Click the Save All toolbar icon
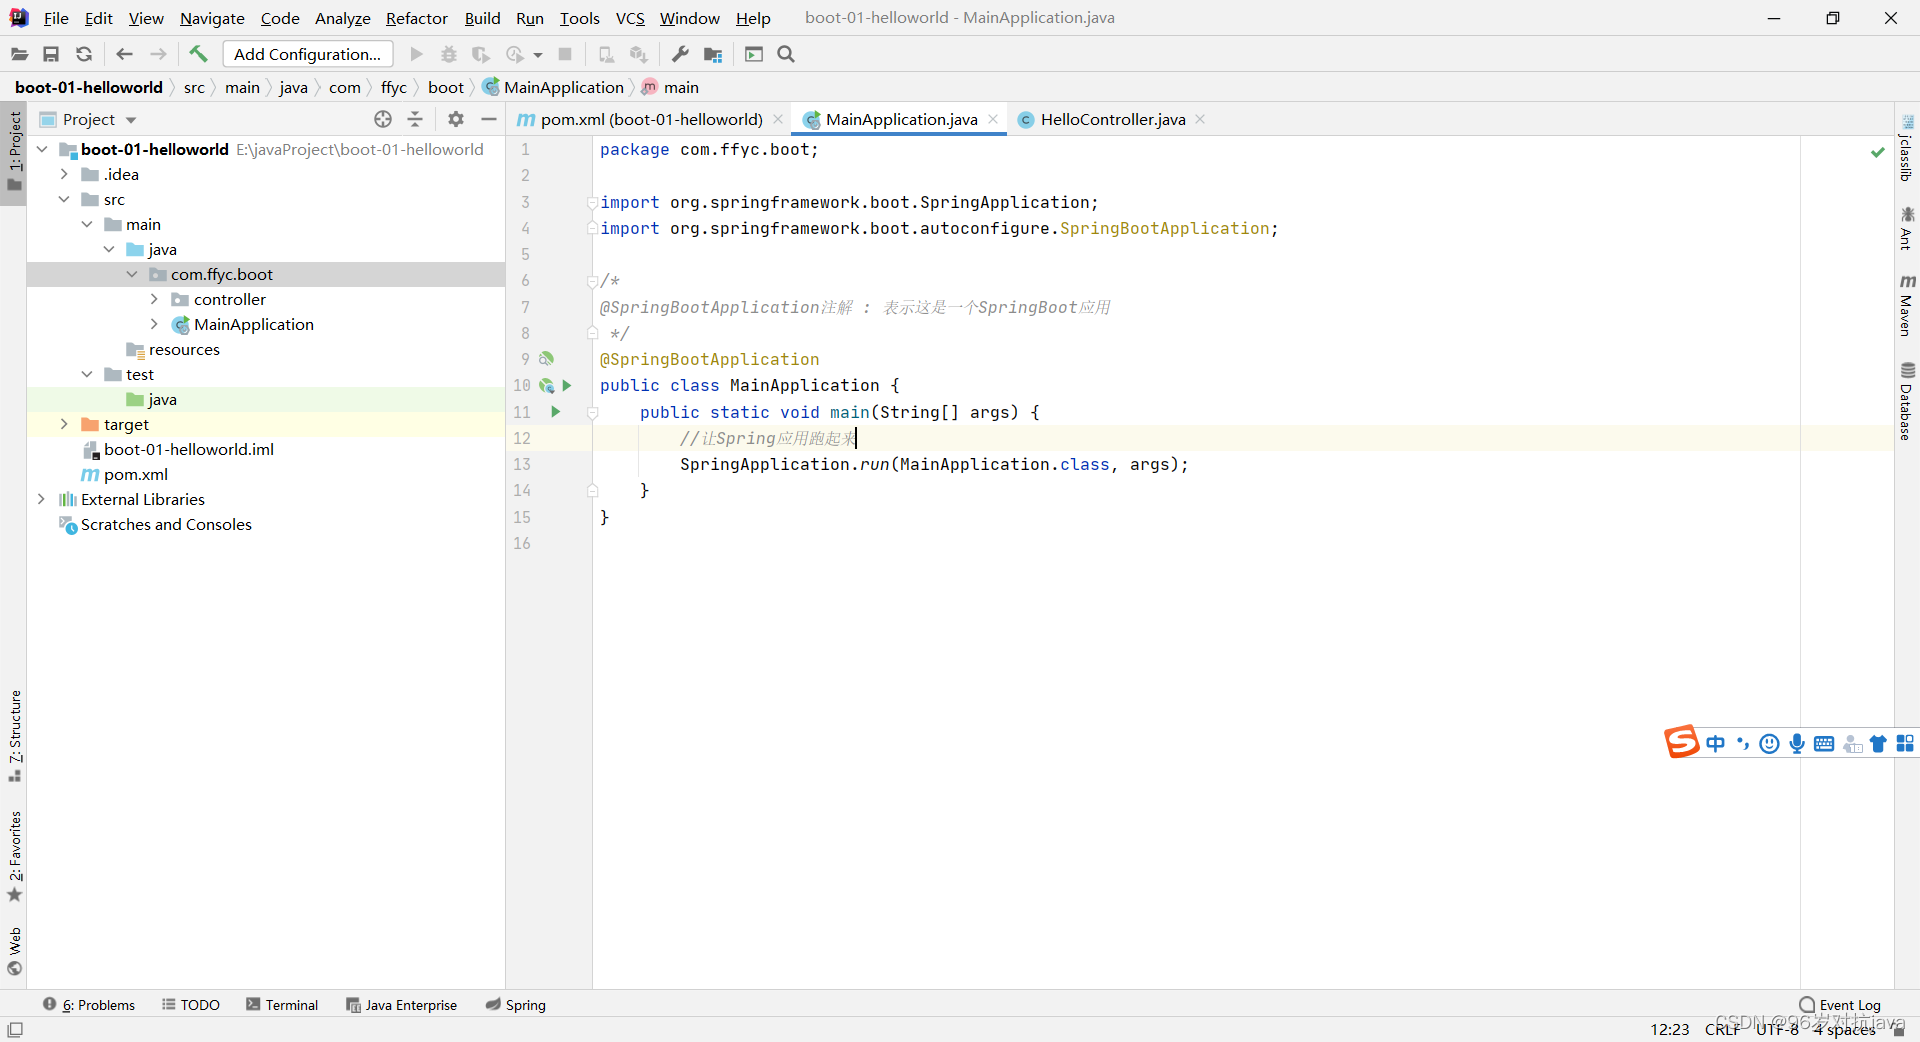 51,54
